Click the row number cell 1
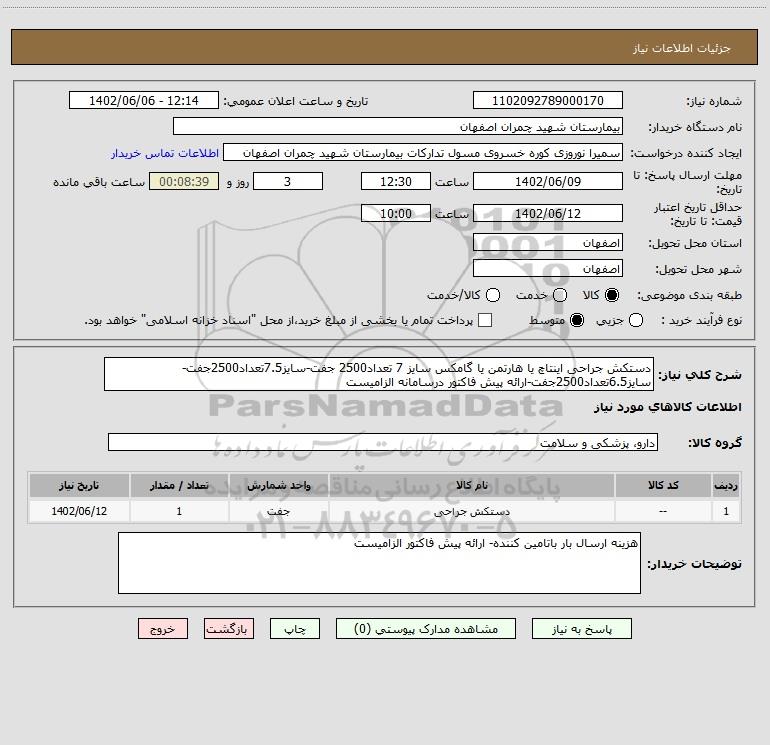The width and height of the screenshot is (770, 745). click(726, 512)
